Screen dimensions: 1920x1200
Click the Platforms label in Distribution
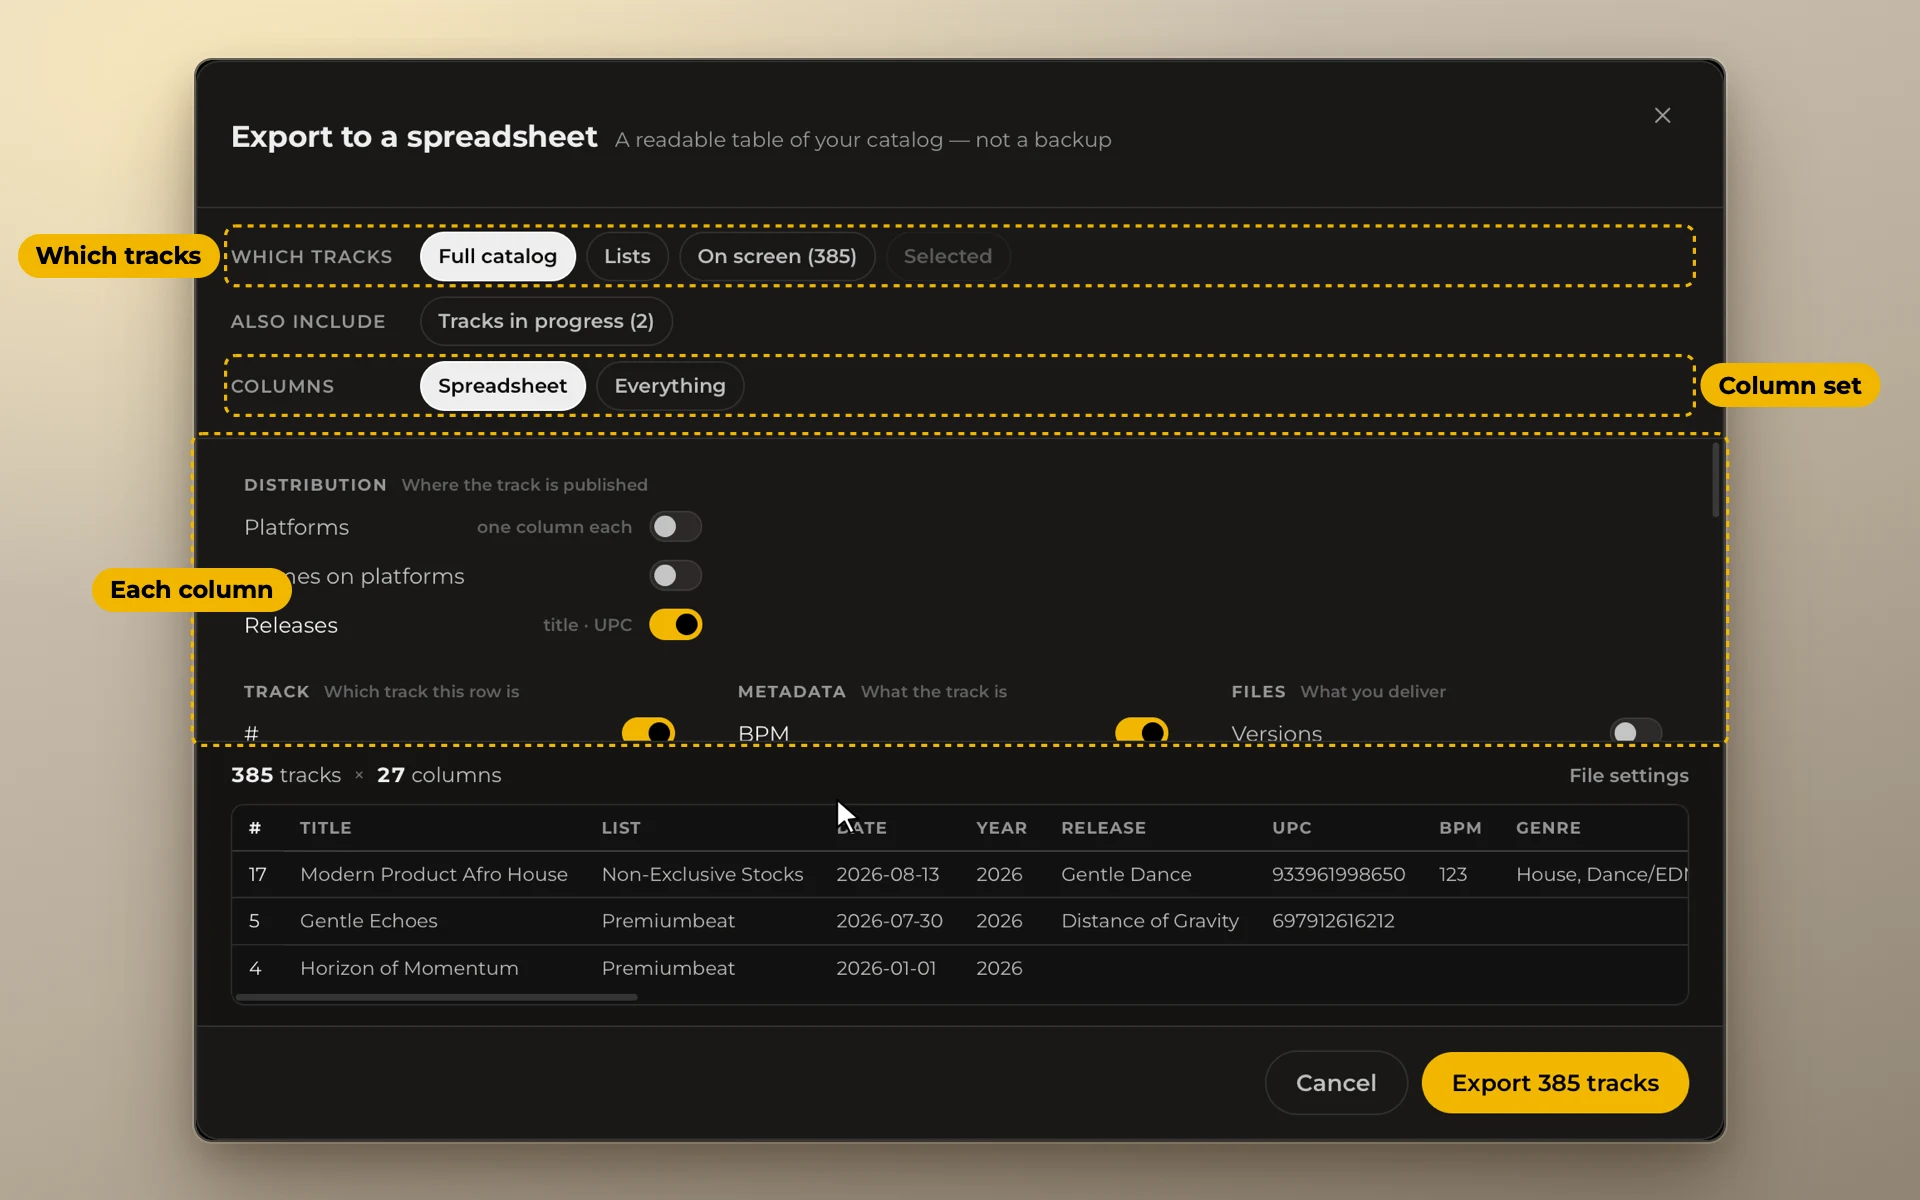296,527
